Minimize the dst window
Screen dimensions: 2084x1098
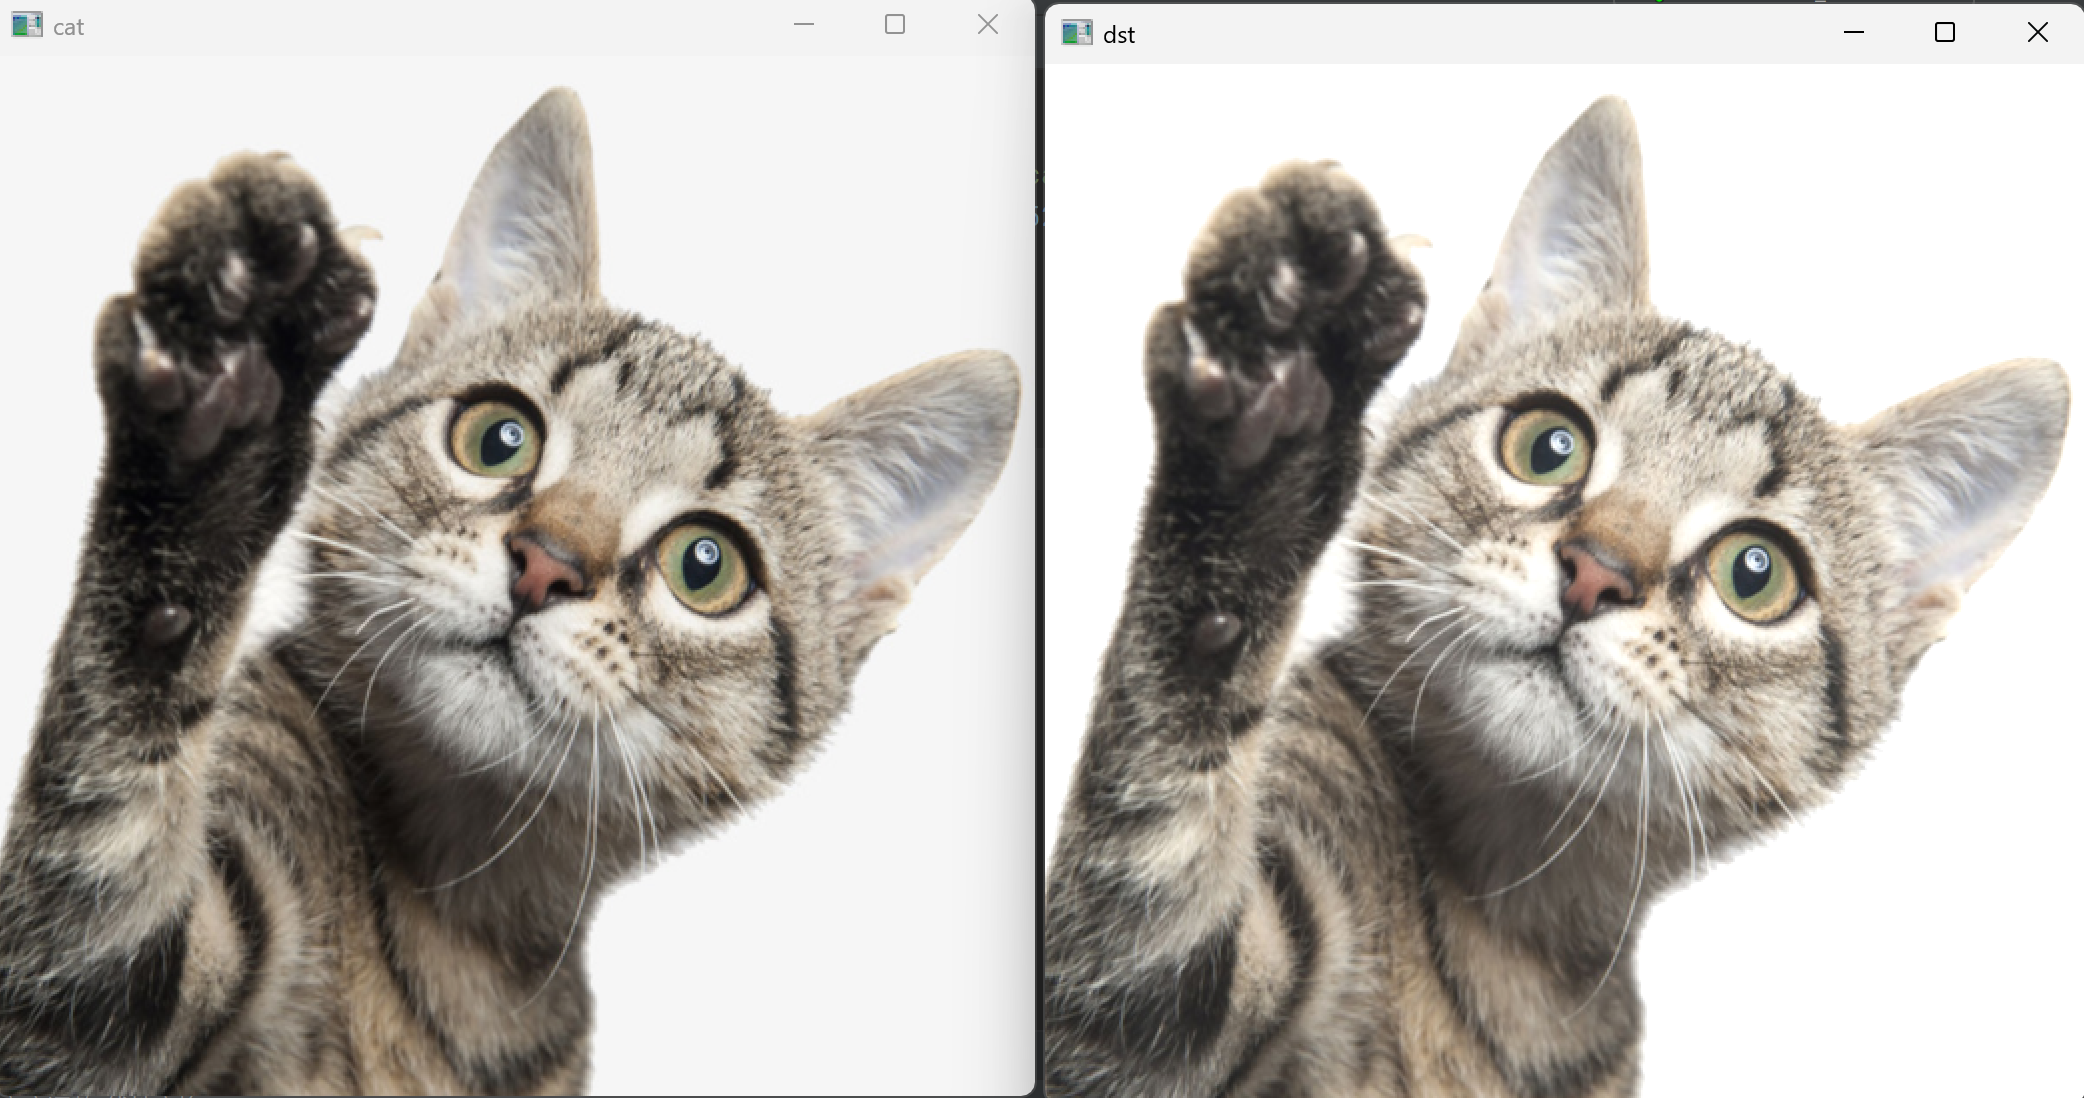(1854, 32)
